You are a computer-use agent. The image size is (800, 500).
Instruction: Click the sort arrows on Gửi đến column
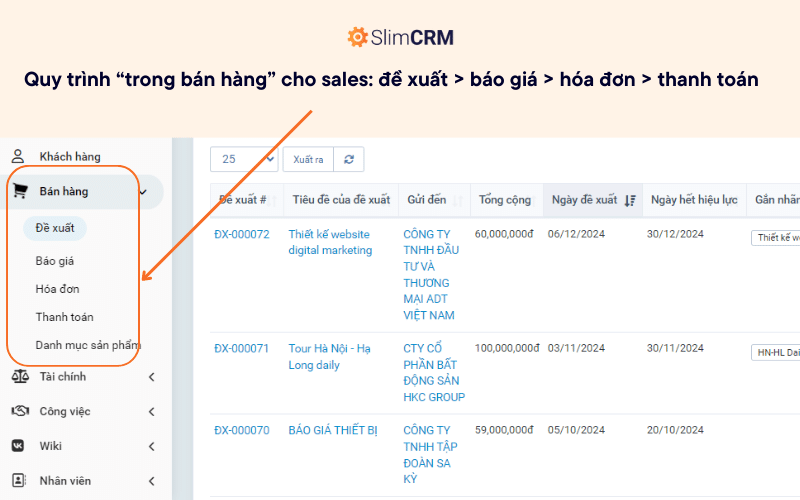[458, 201]
